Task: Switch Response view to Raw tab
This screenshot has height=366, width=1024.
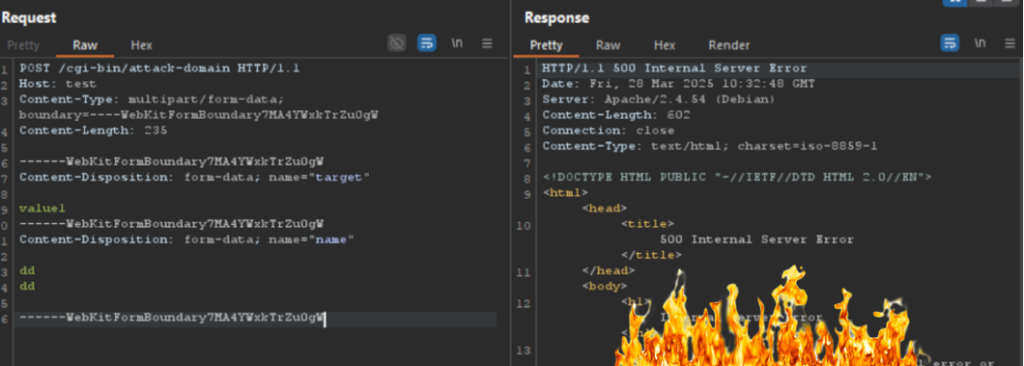Action: tap(608, 45)
